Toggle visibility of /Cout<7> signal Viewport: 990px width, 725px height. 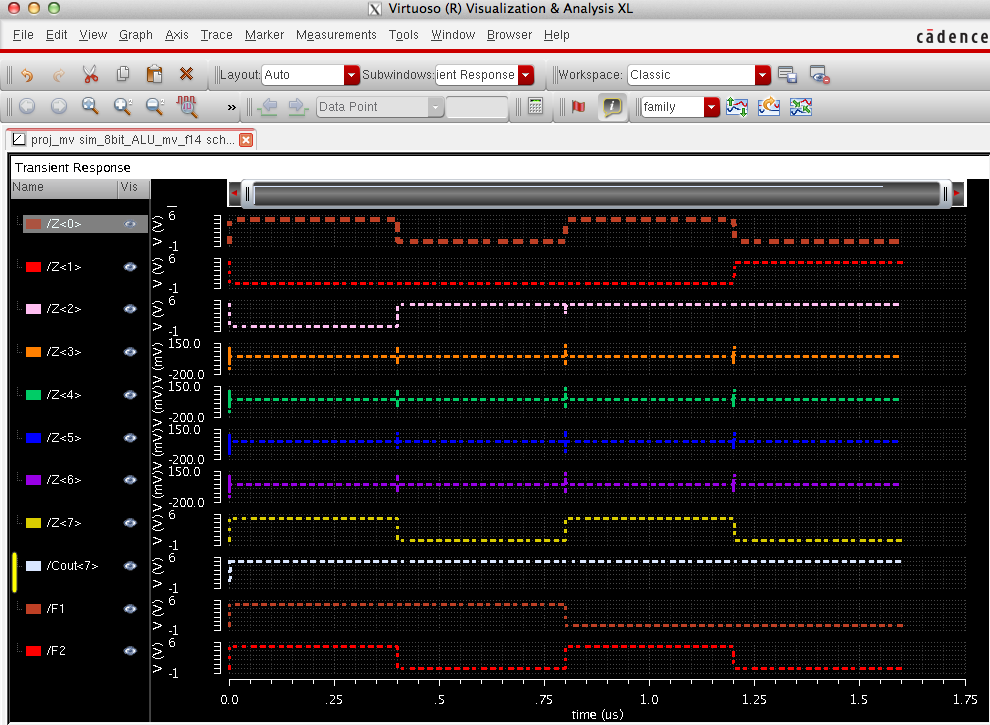(x=129, y=566)
